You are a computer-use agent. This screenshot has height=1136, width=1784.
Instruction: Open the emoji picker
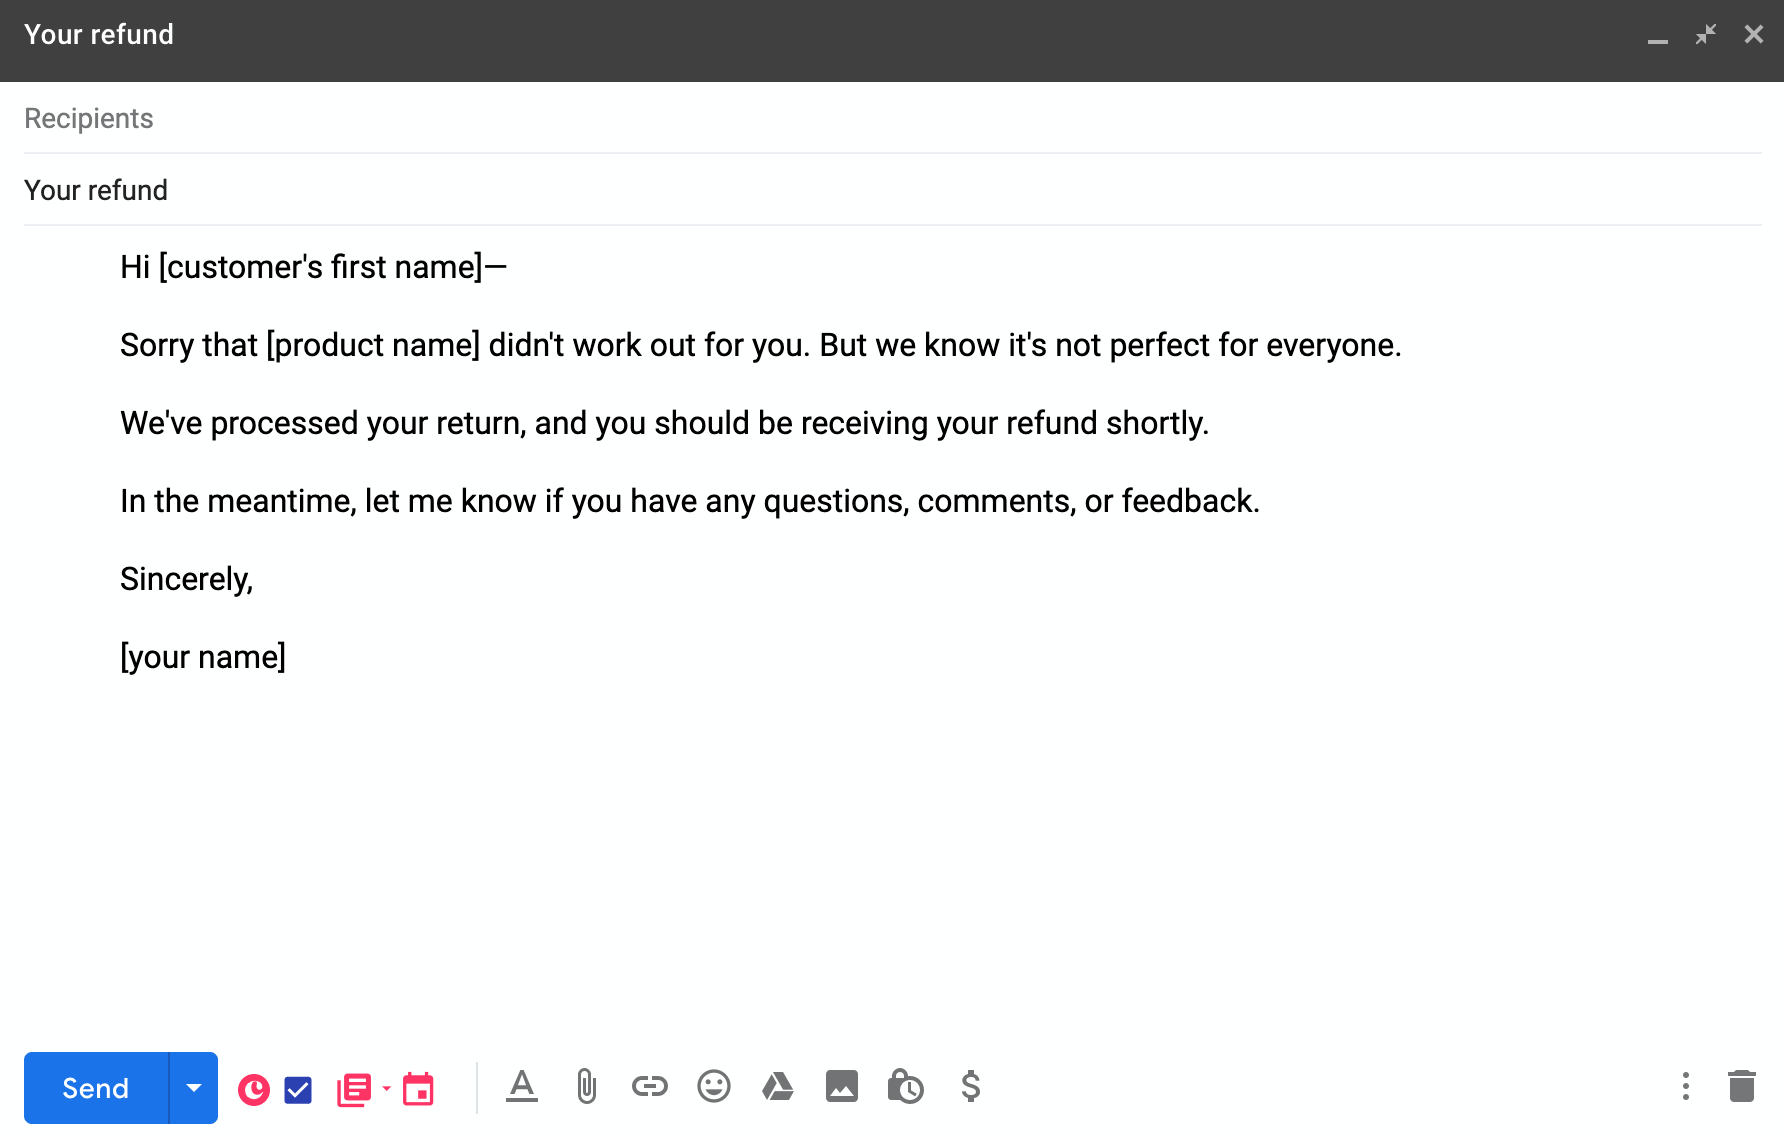tap(714, 1086)
